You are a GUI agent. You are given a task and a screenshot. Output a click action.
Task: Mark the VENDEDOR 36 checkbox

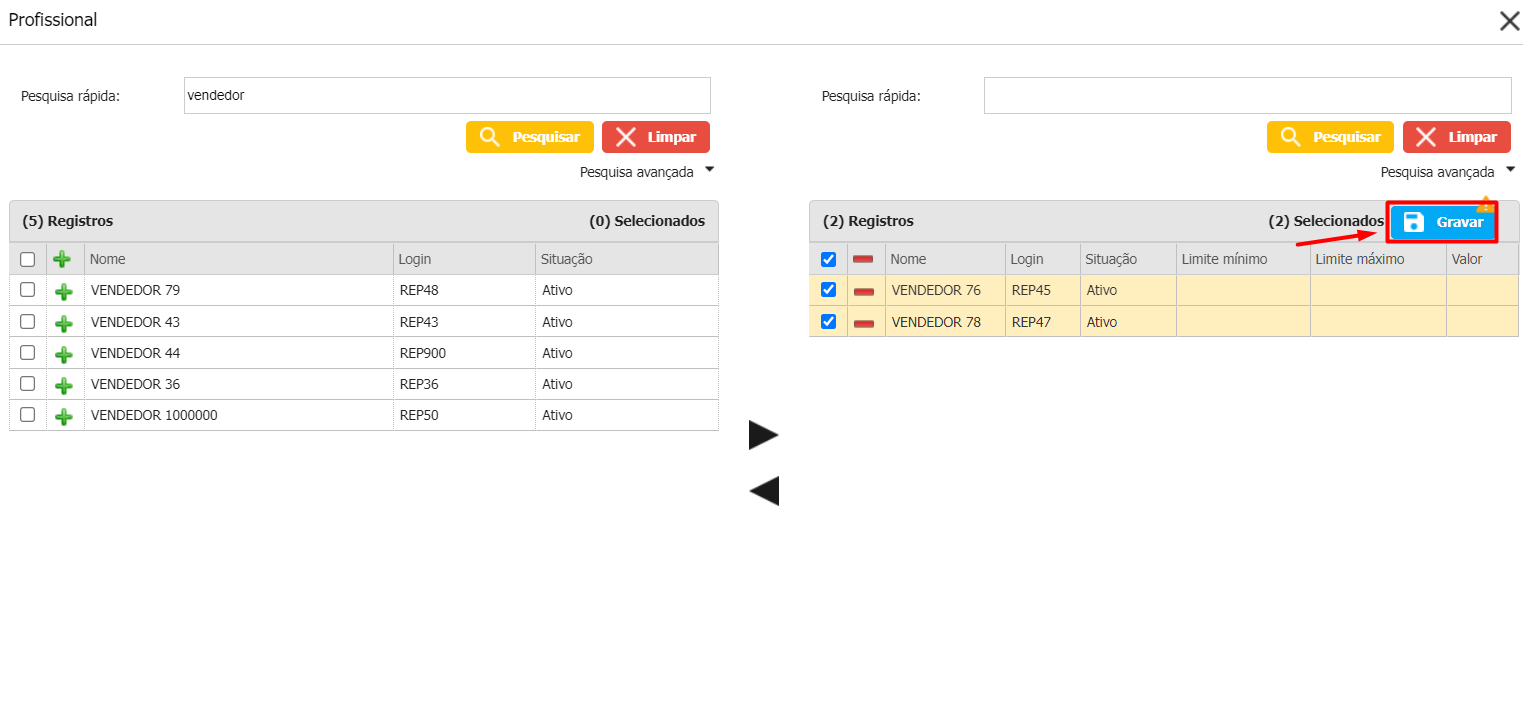click(x=28, y=383)
